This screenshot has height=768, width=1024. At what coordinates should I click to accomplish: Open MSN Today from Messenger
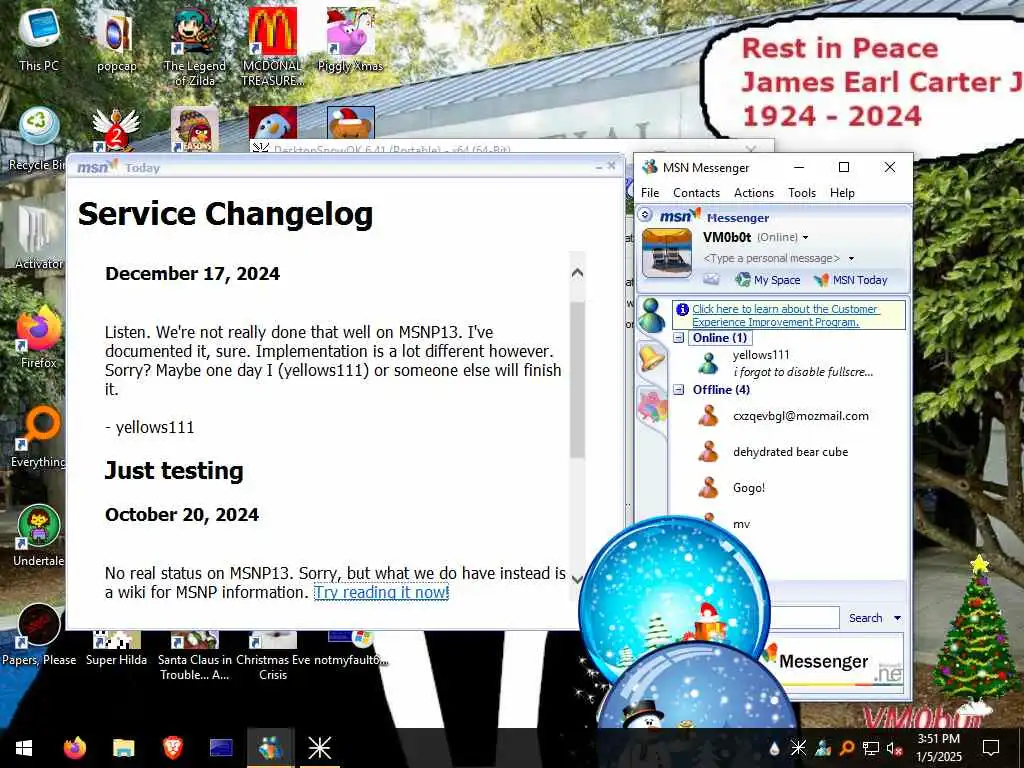[x=851, y=280]
